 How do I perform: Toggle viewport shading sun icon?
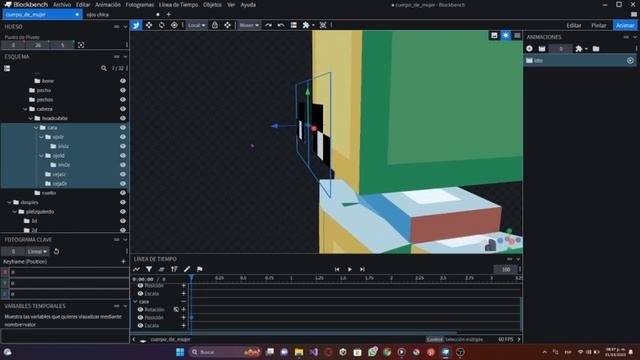[506, 36]
